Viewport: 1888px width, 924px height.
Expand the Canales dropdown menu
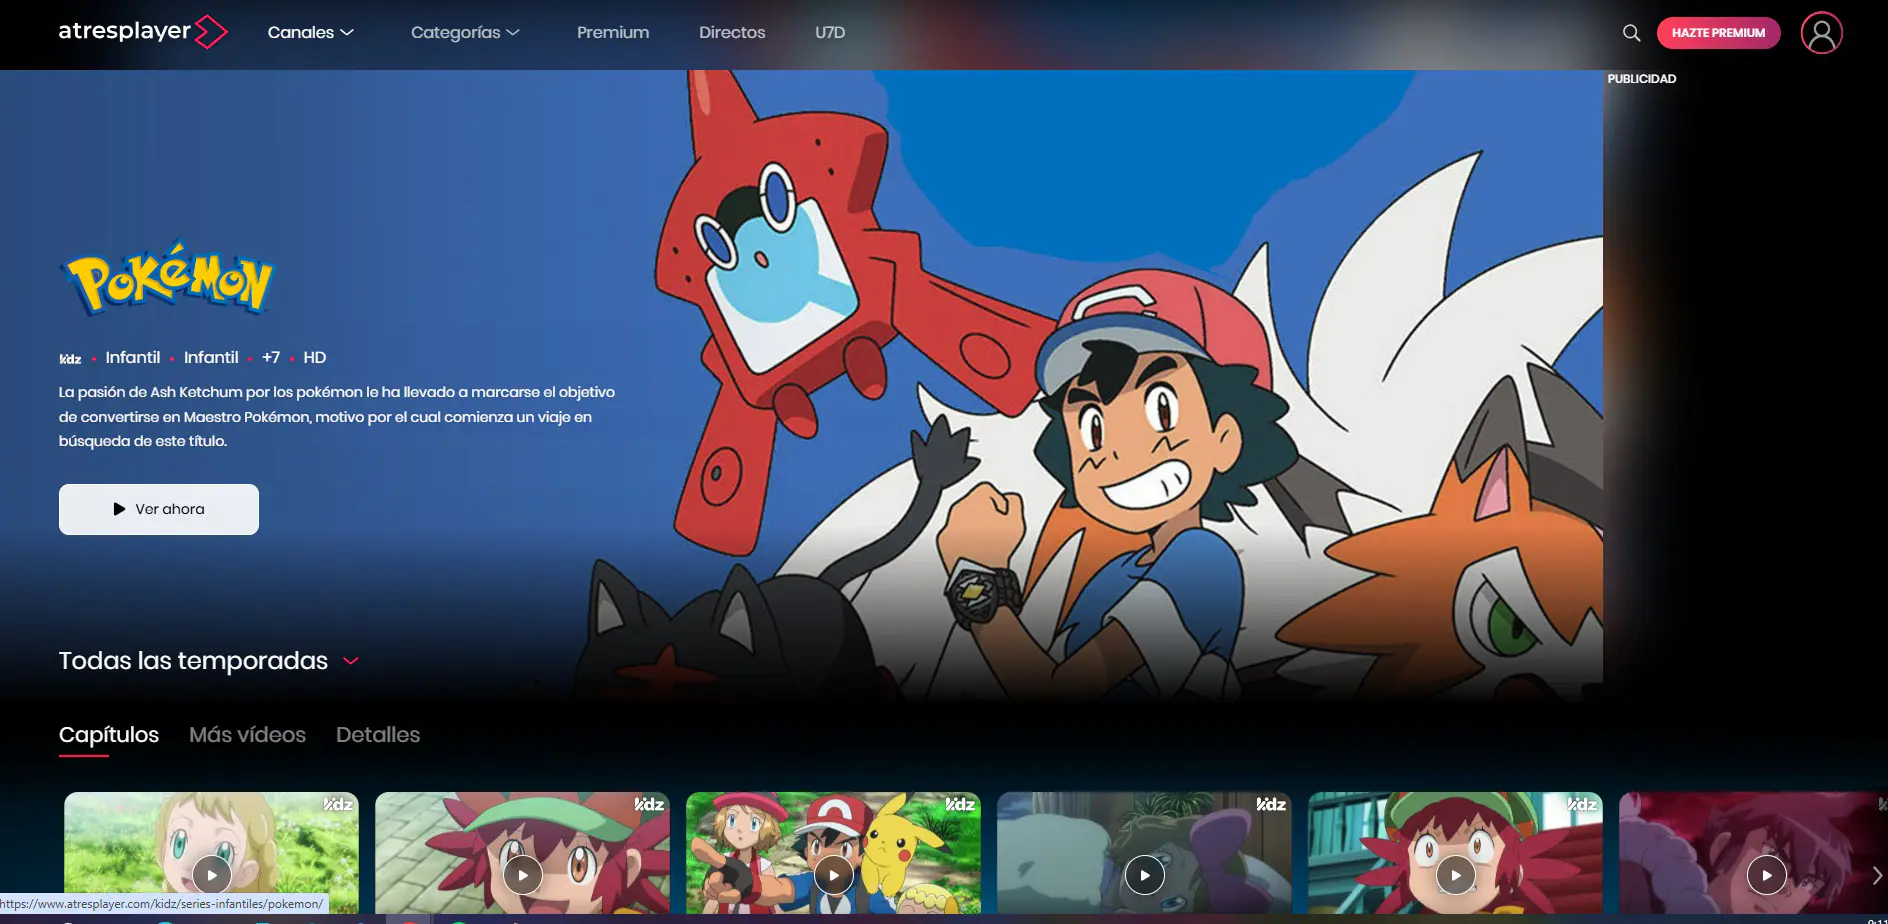[x=311, y=32]
